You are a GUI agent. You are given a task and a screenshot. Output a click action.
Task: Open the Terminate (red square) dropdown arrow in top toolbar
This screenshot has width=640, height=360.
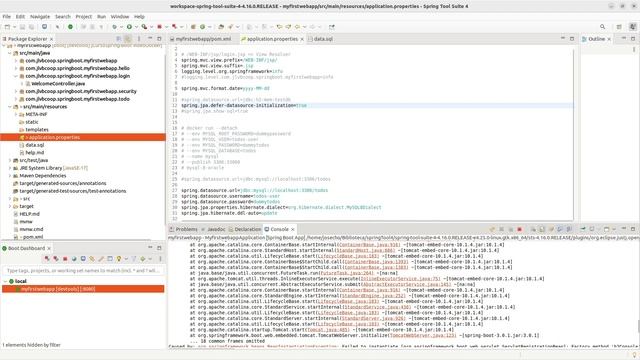click(167, 27)
